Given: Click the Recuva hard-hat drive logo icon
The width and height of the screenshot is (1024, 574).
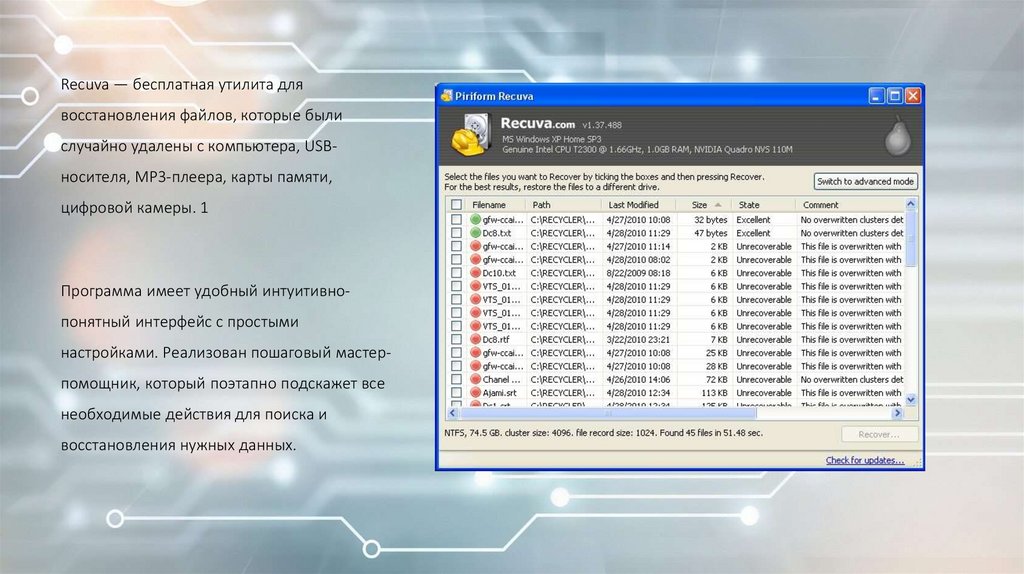Looking at the screenshot, I should click(x=471, y=135).
